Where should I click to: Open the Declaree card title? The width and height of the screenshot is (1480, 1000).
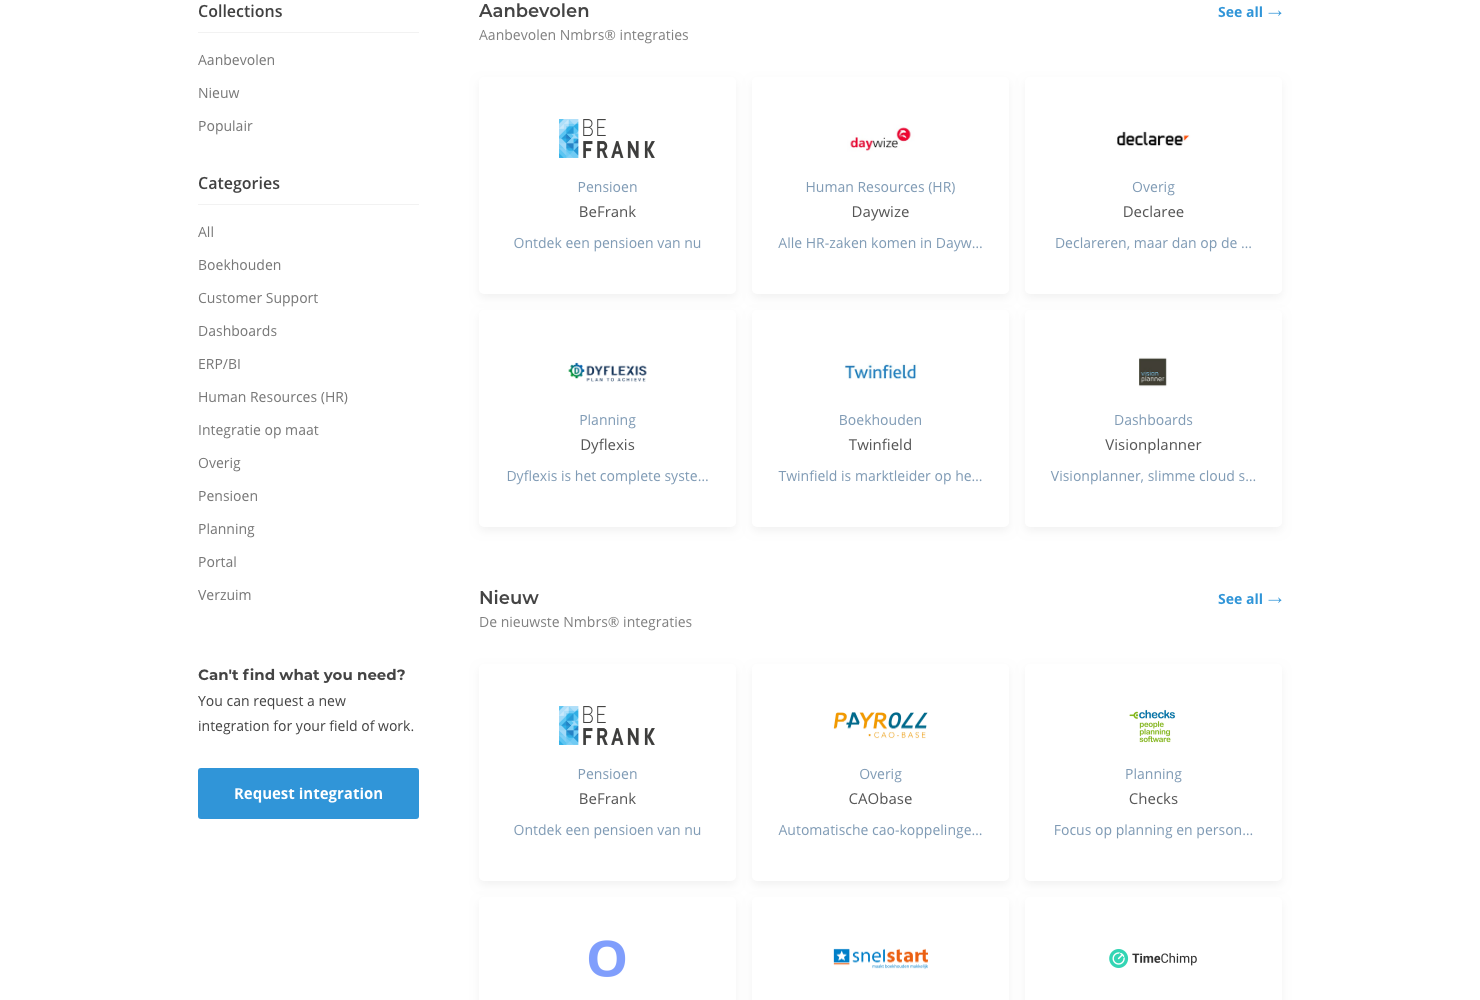(1153, 212)
